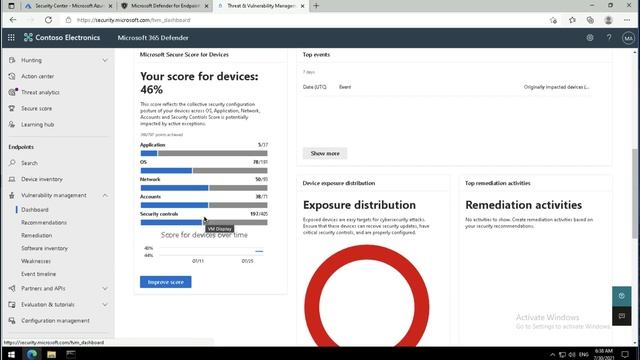
Task: Click the Improve score button
Action: pos(165,282)
